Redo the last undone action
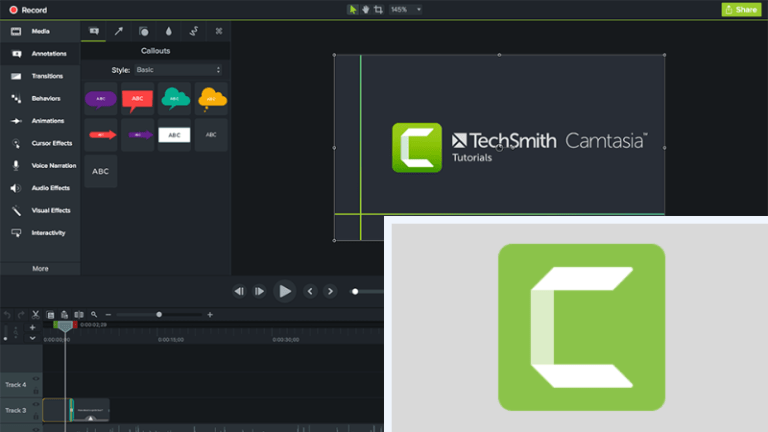The width and height of the screenshot is (768, 432). 21,315
